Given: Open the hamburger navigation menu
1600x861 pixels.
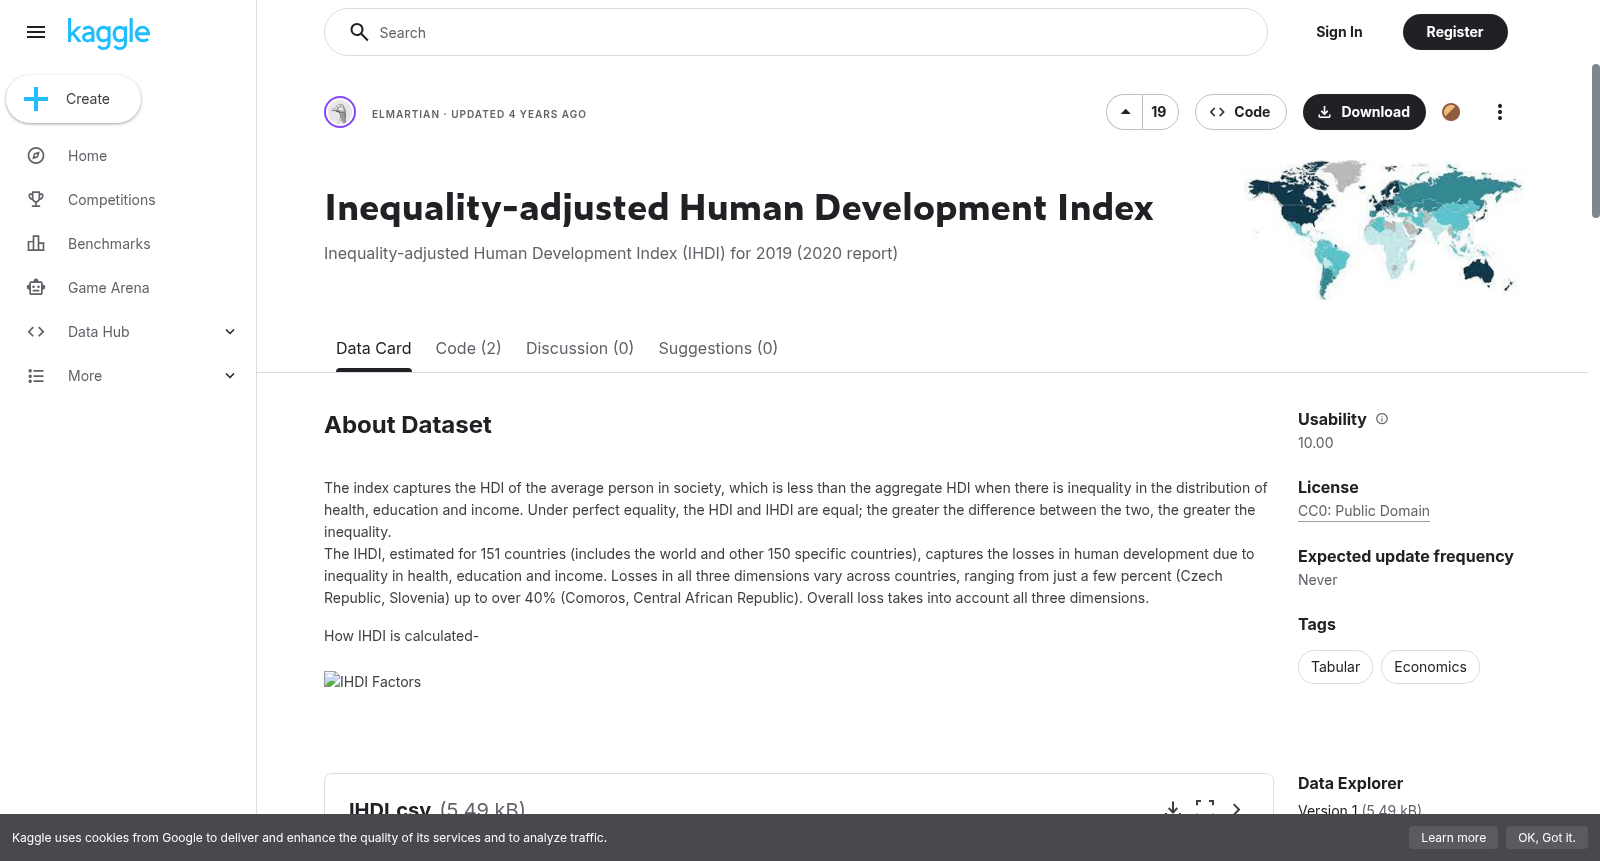Looking at the screenshot, I should click(x=36, y=32).
